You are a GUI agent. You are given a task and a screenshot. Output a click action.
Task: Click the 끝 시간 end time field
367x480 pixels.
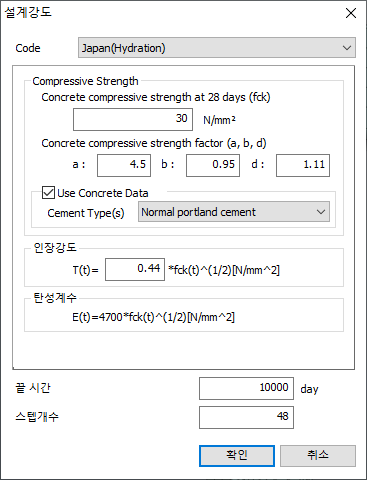pyautogui.click(x=246, y=388)
